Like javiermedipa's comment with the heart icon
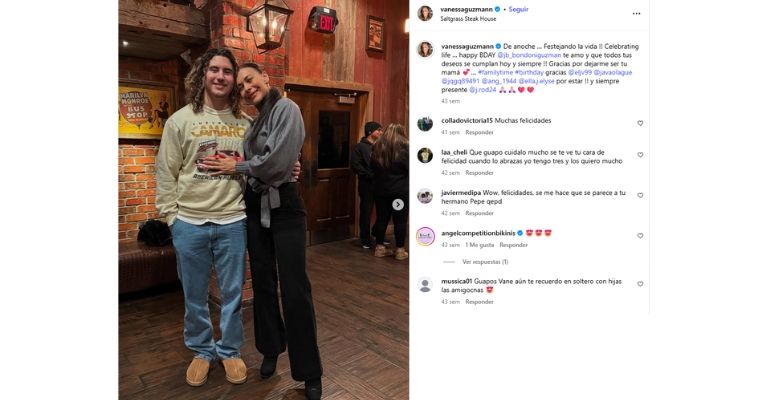 pyautogui.click(x=640, y=195)
